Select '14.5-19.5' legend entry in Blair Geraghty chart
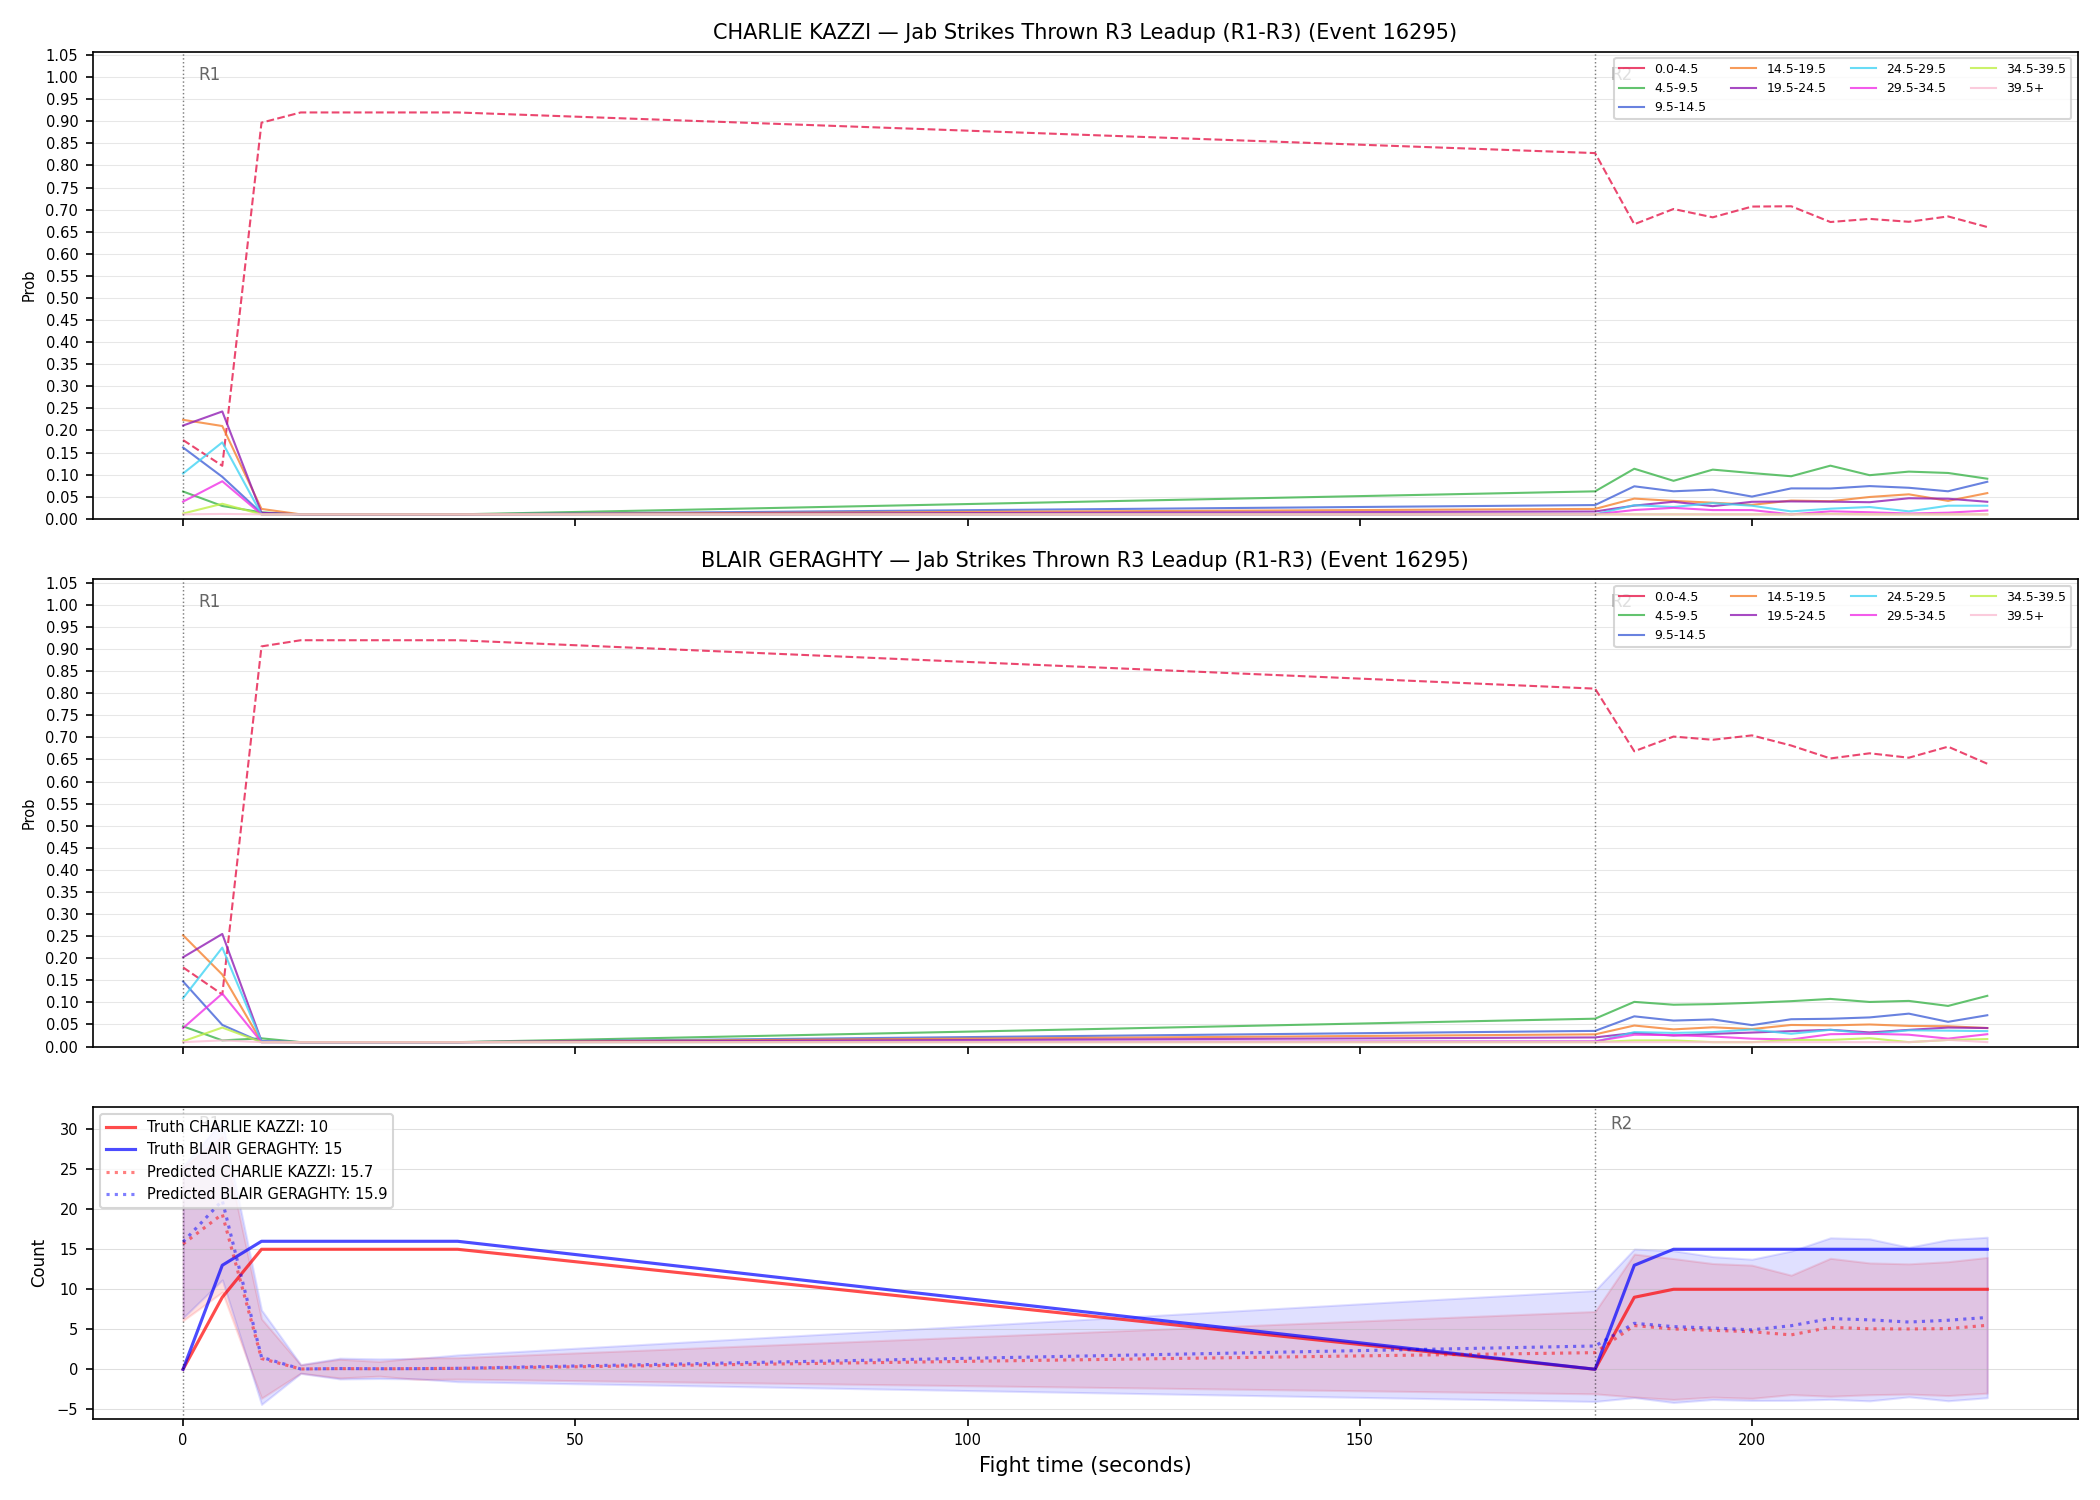 coord(1778,597)
